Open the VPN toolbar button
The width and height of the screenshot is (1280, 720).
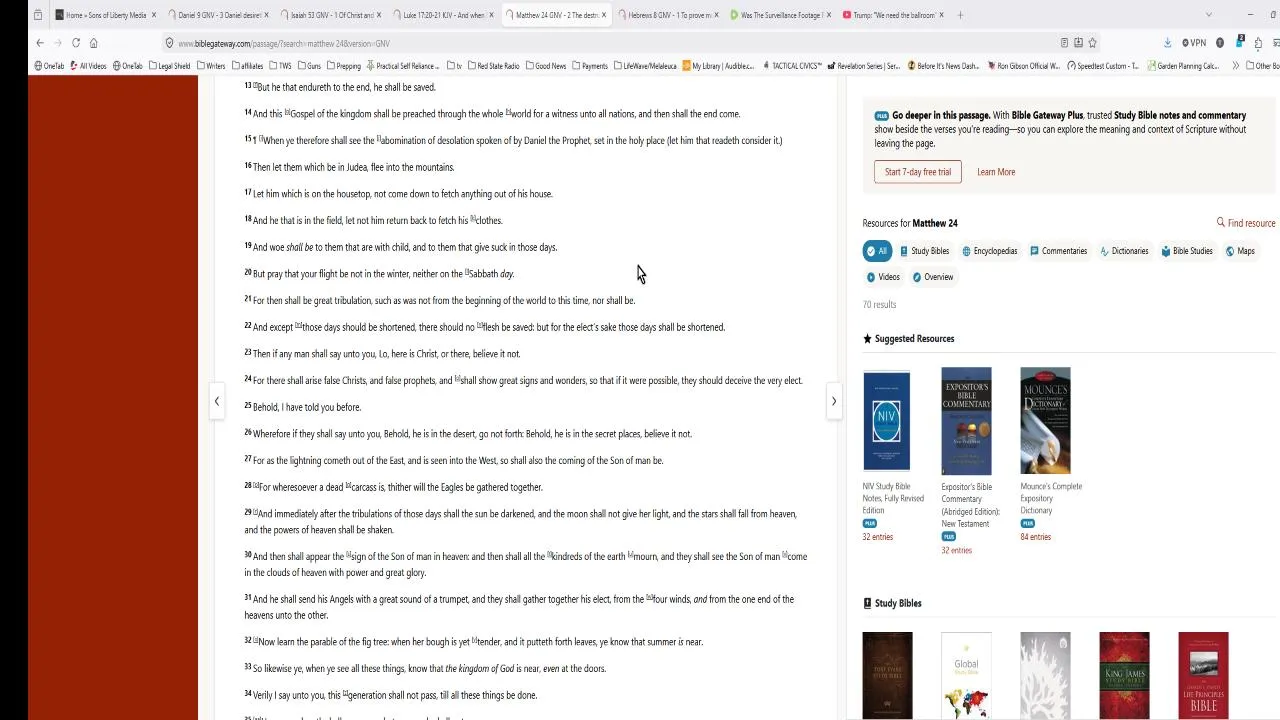point(1195,43)
